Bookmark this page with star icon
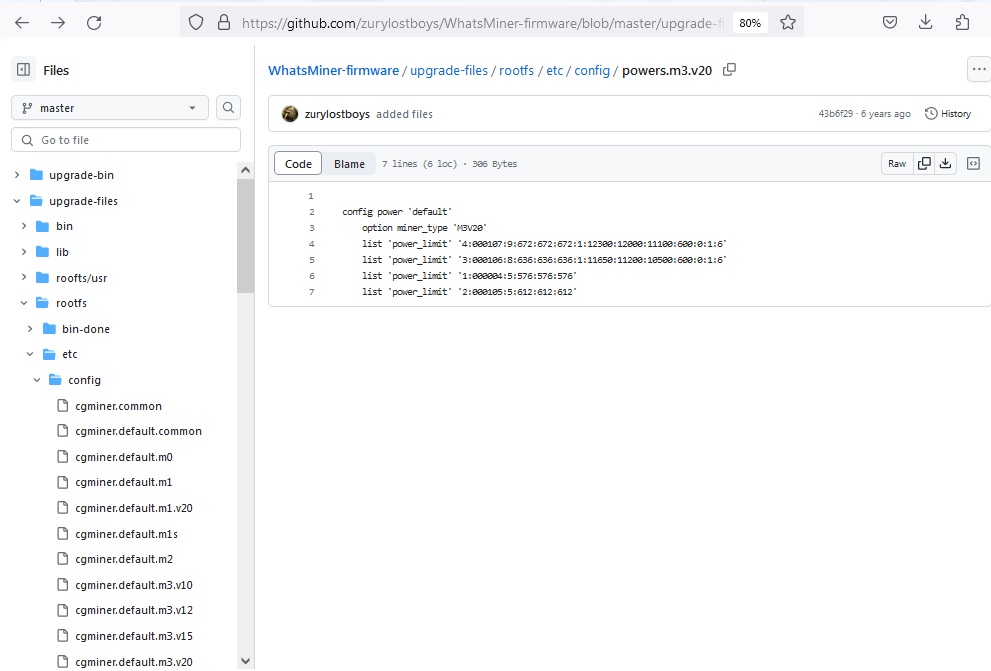 (x=788, y=22)
